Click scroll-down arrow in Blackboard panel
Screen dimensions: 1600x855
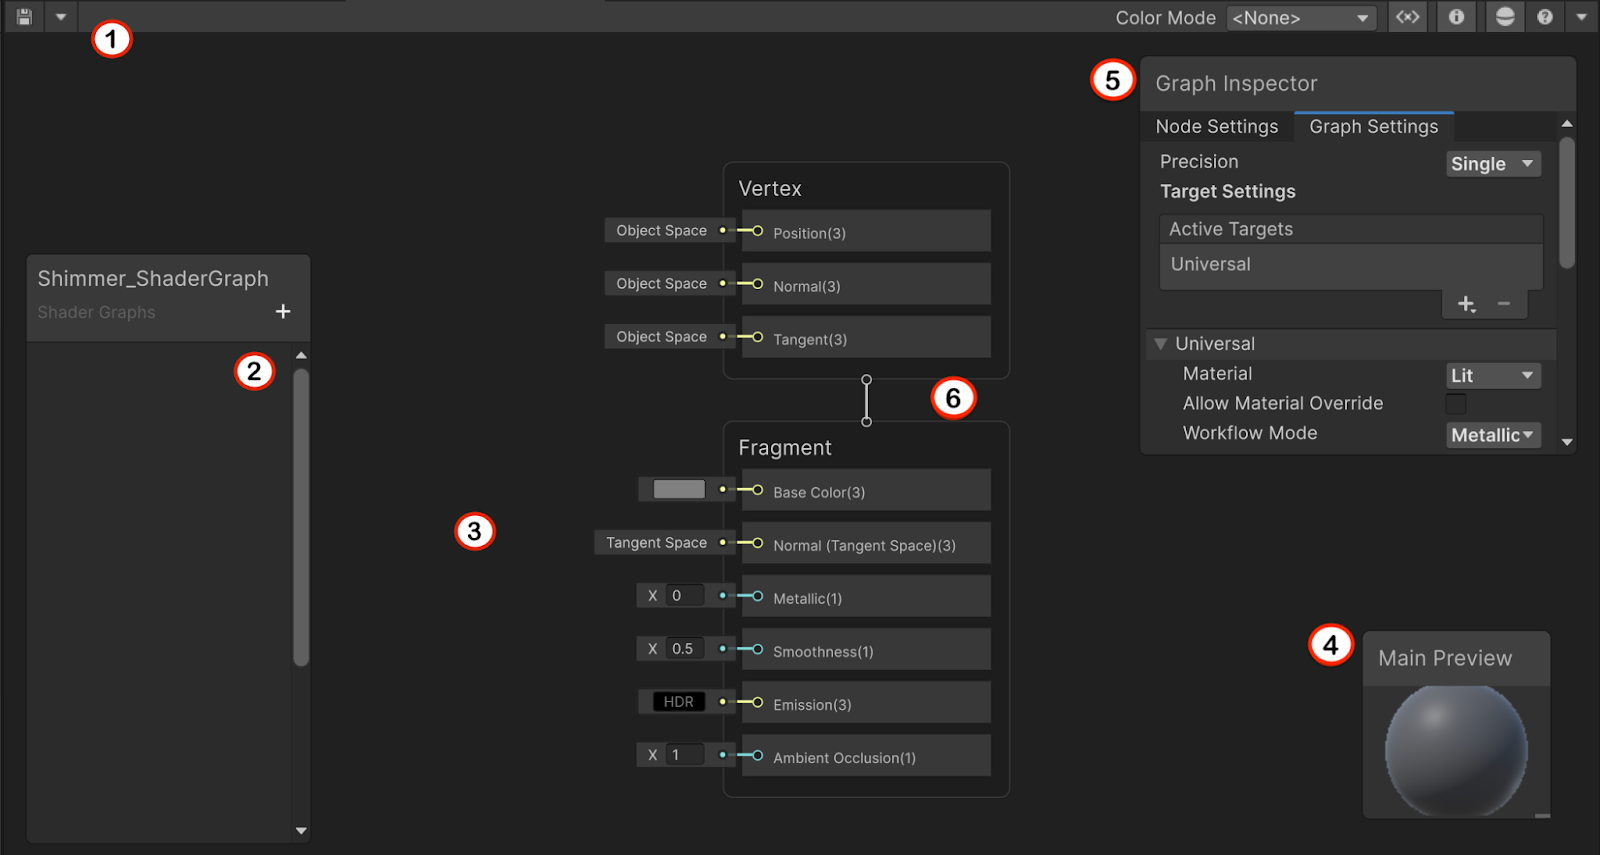tap(301, 830)
